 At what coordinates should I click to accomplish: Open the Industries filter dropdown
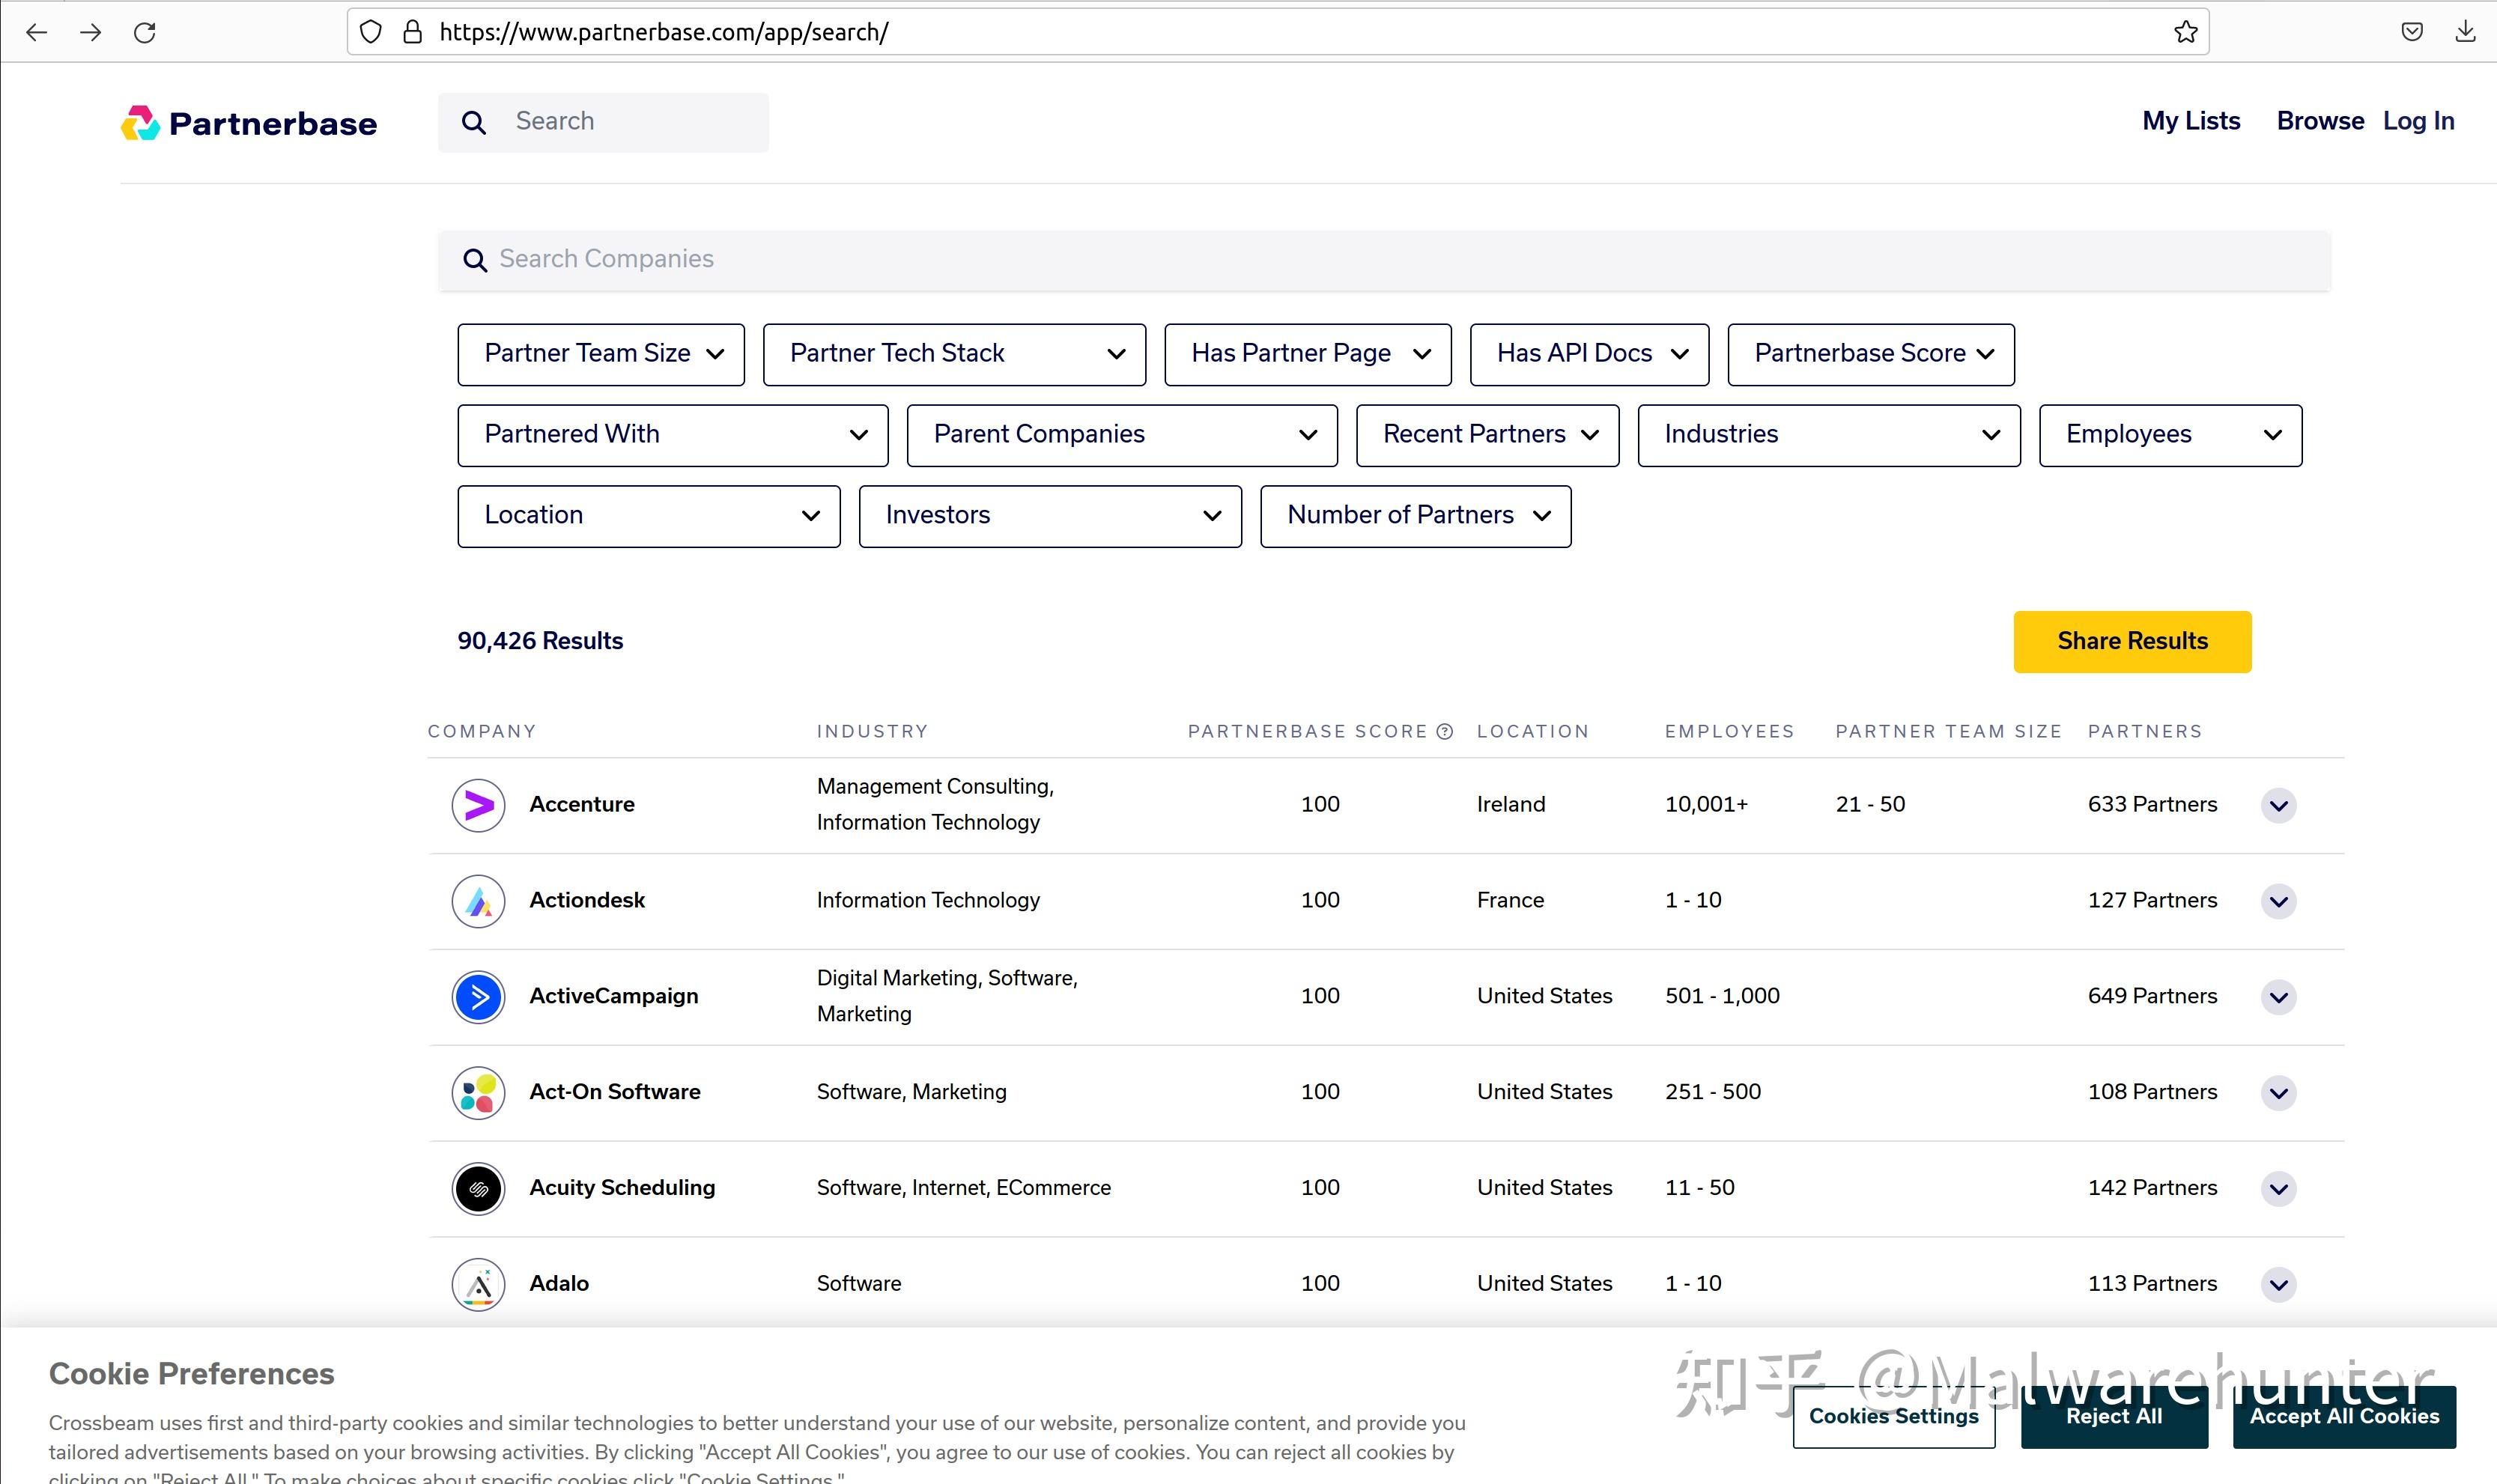coord(1828,435)
